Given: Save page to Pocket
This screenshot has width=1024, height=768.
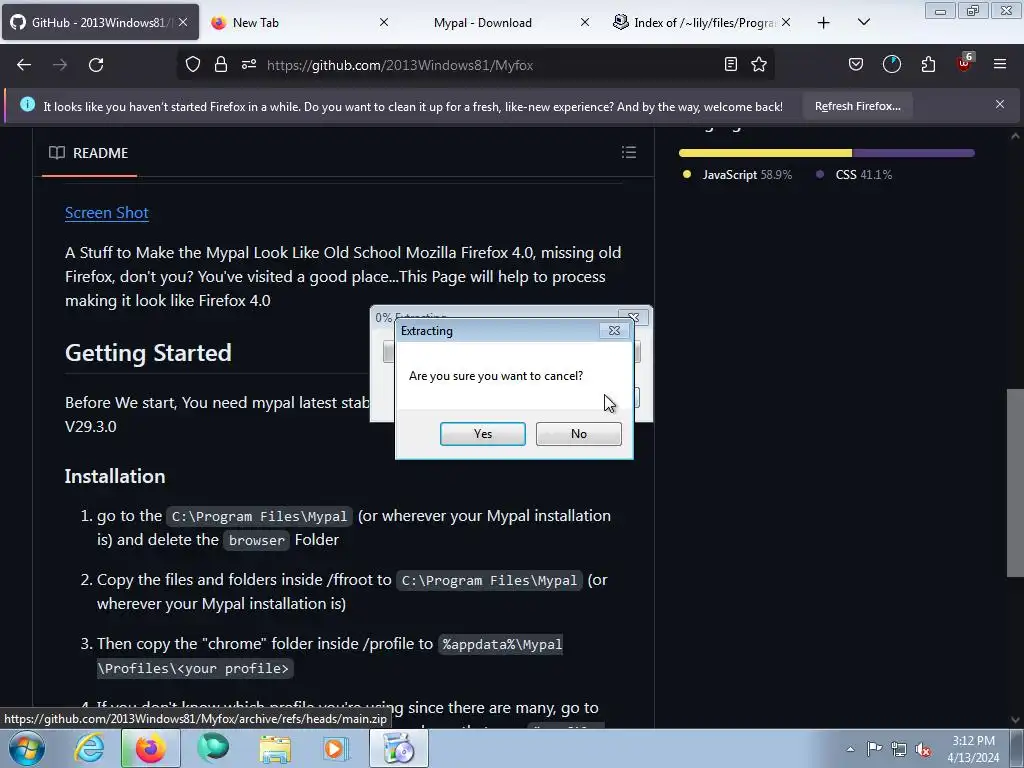Looking at the screenshot, I should (x=856, y=64).
